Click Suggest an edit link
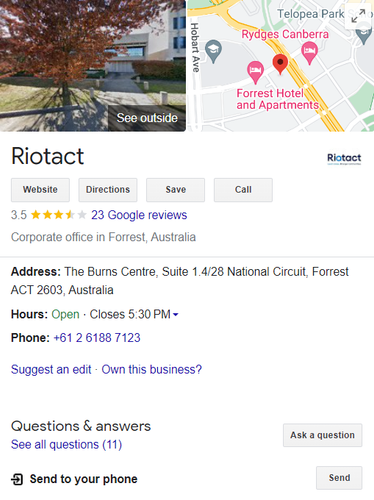The image size is (374, 500). [x=51, y=369]
